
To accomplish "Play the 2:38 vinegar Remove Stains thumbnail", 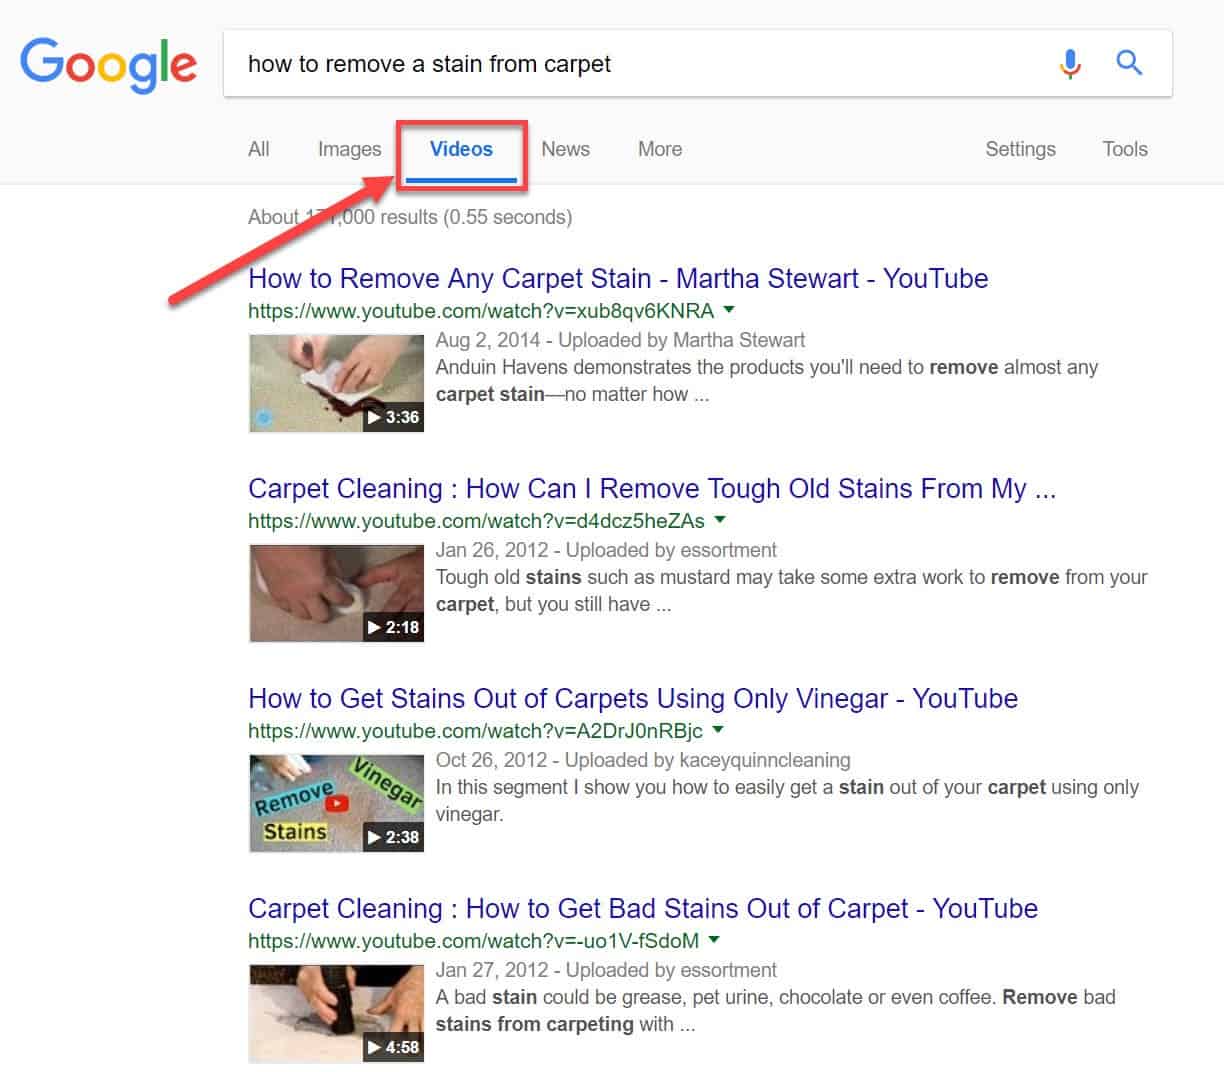I will point(336,803).
